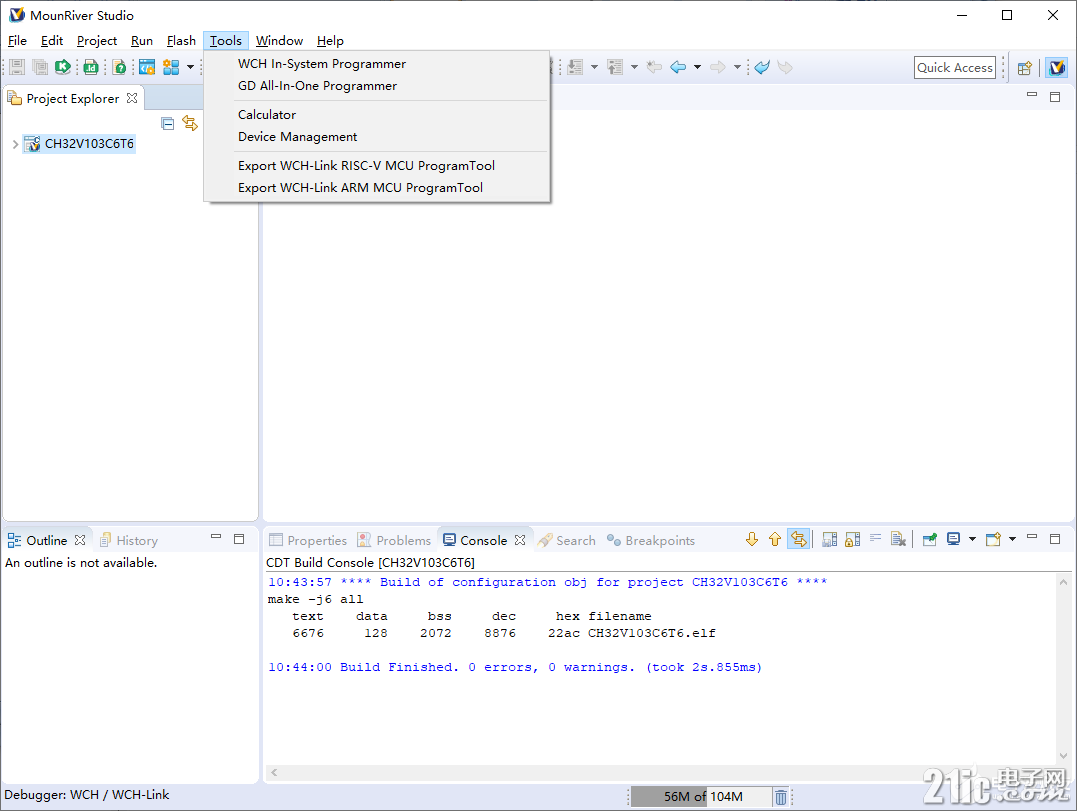The width and height of the screenshot is (1077, 811).
Task: Click the green .ld linker file icon
Action: [x=91, y=67]
